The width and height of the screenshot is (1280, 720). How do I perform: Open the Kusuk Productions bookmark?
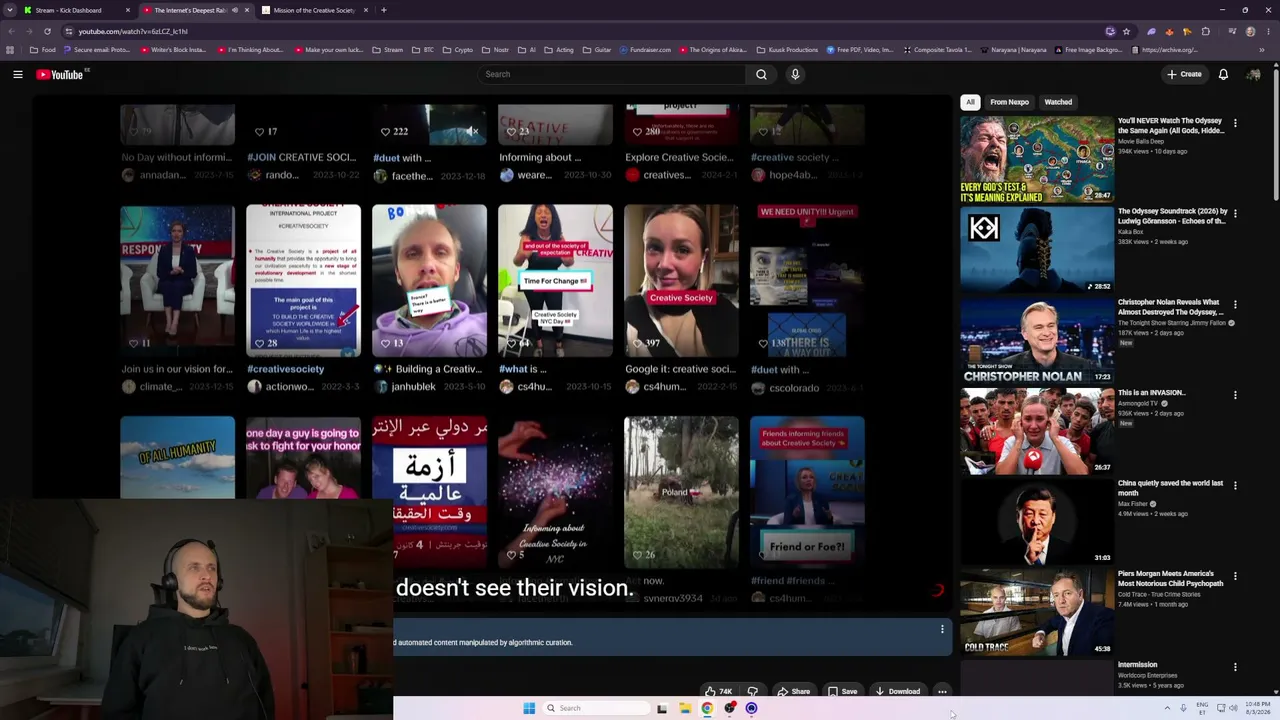[x=787, y=50]
